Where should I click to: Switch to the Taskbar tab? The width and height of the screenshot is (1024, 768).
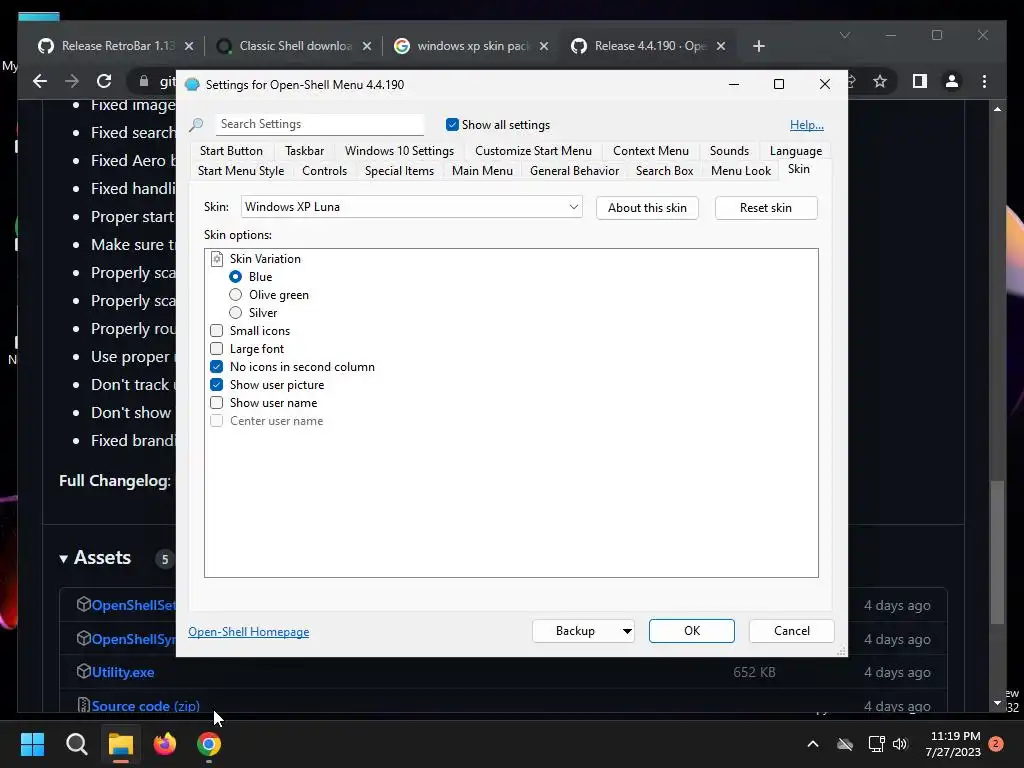point(304,151)
